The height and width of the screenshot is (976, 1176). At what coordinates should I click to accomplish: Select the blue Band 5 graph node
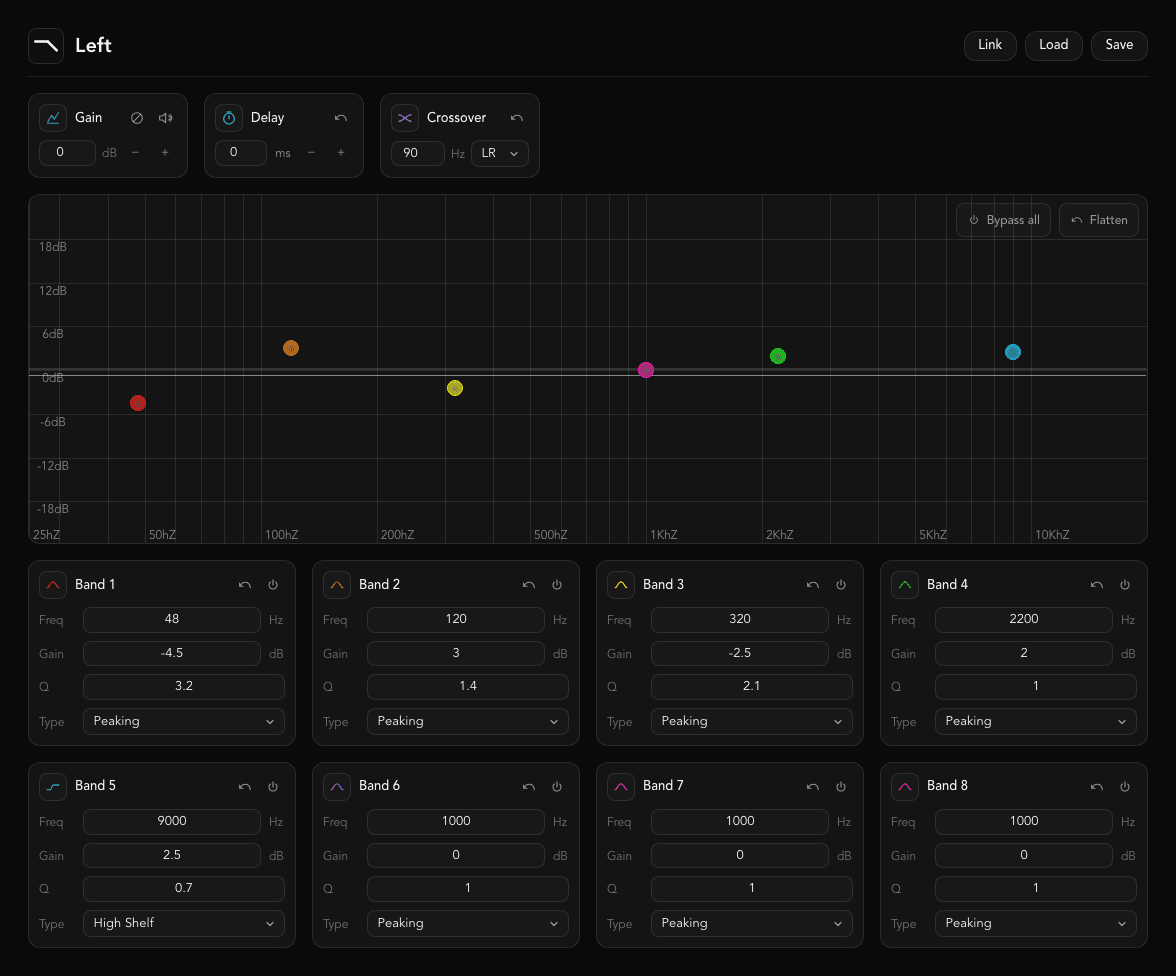pos(1012,352)
